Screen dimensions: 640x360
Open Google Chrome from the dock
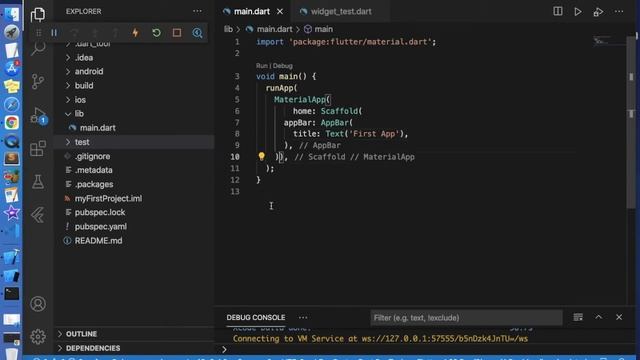(x=11, y=122)
